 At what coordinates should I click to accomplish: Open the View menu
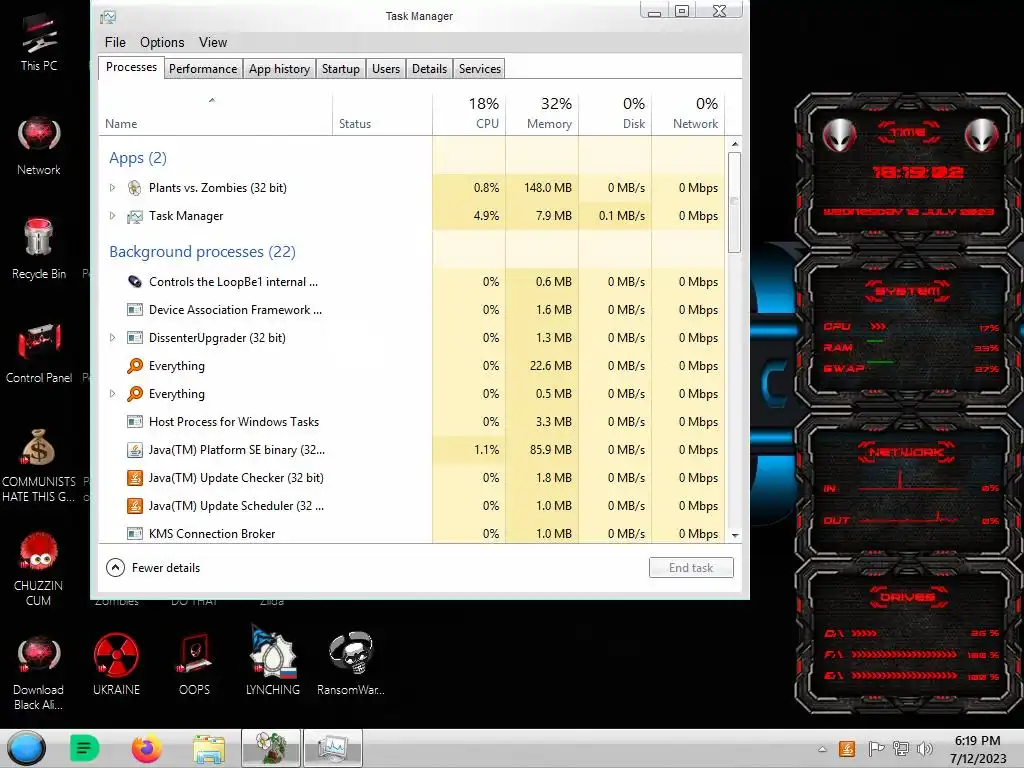tap(213, 42)
